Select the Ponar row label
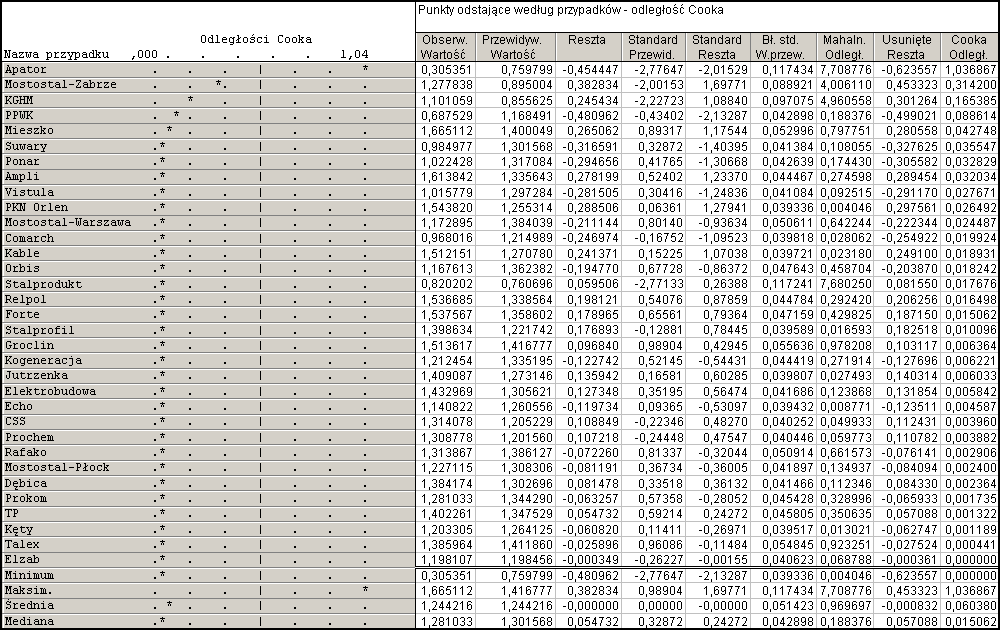The height and width of the screenshot is (630, 1000). point(22,161)
